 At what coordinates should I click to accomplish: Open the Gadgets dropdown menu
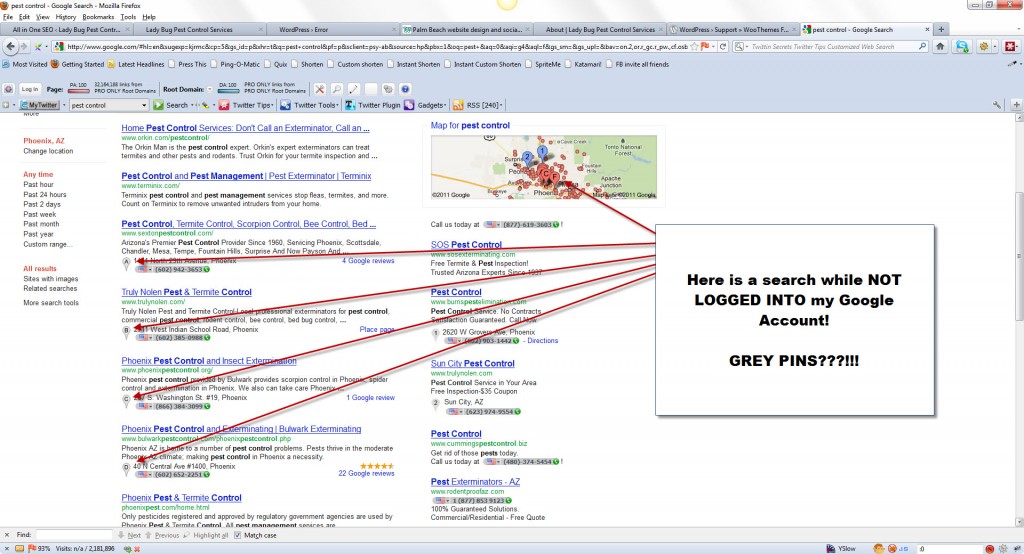coord(425,105)
